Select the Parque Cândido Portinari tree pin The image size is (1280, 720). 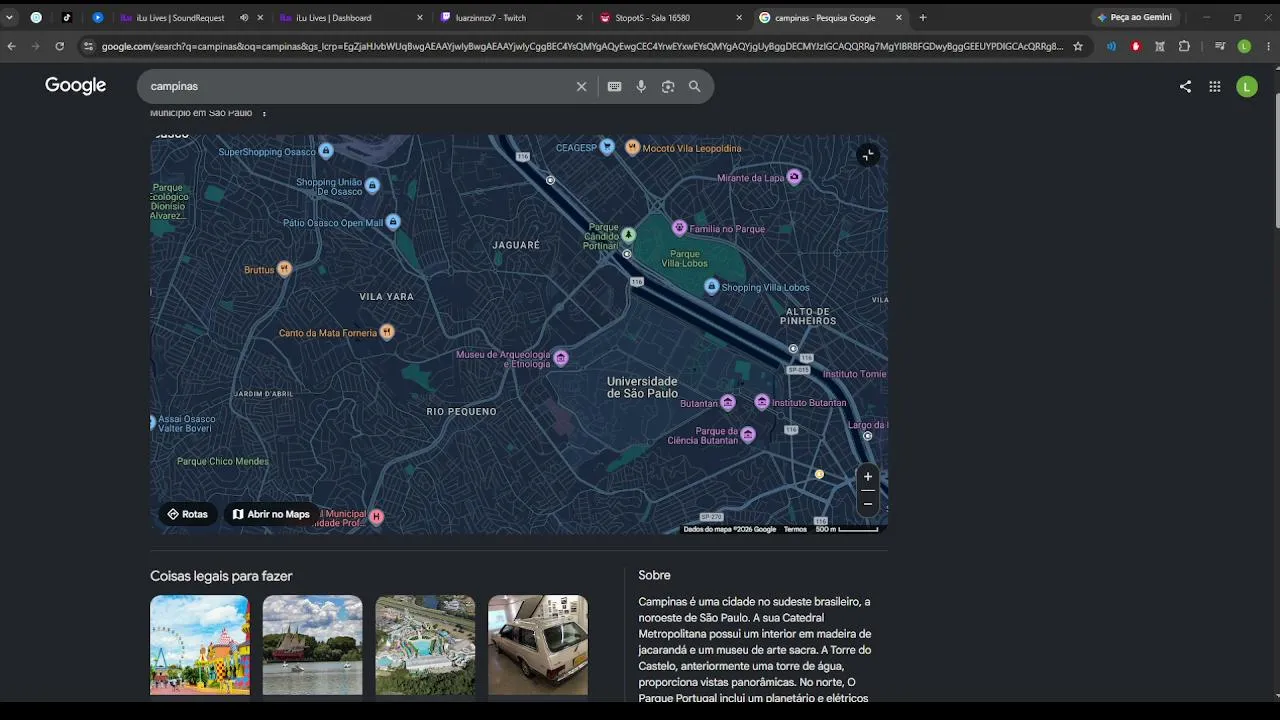click(x=628, y=235)
